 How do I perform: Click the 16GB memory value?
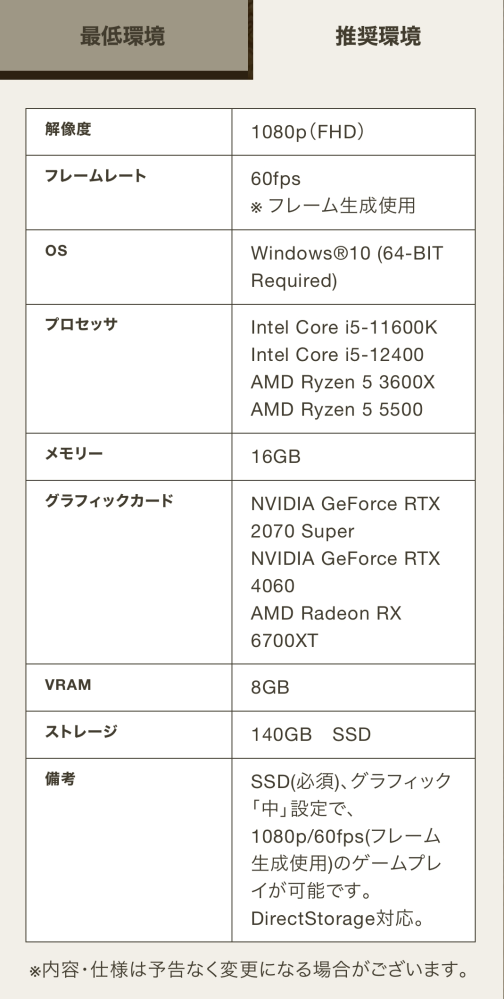(x=275, y=457)
